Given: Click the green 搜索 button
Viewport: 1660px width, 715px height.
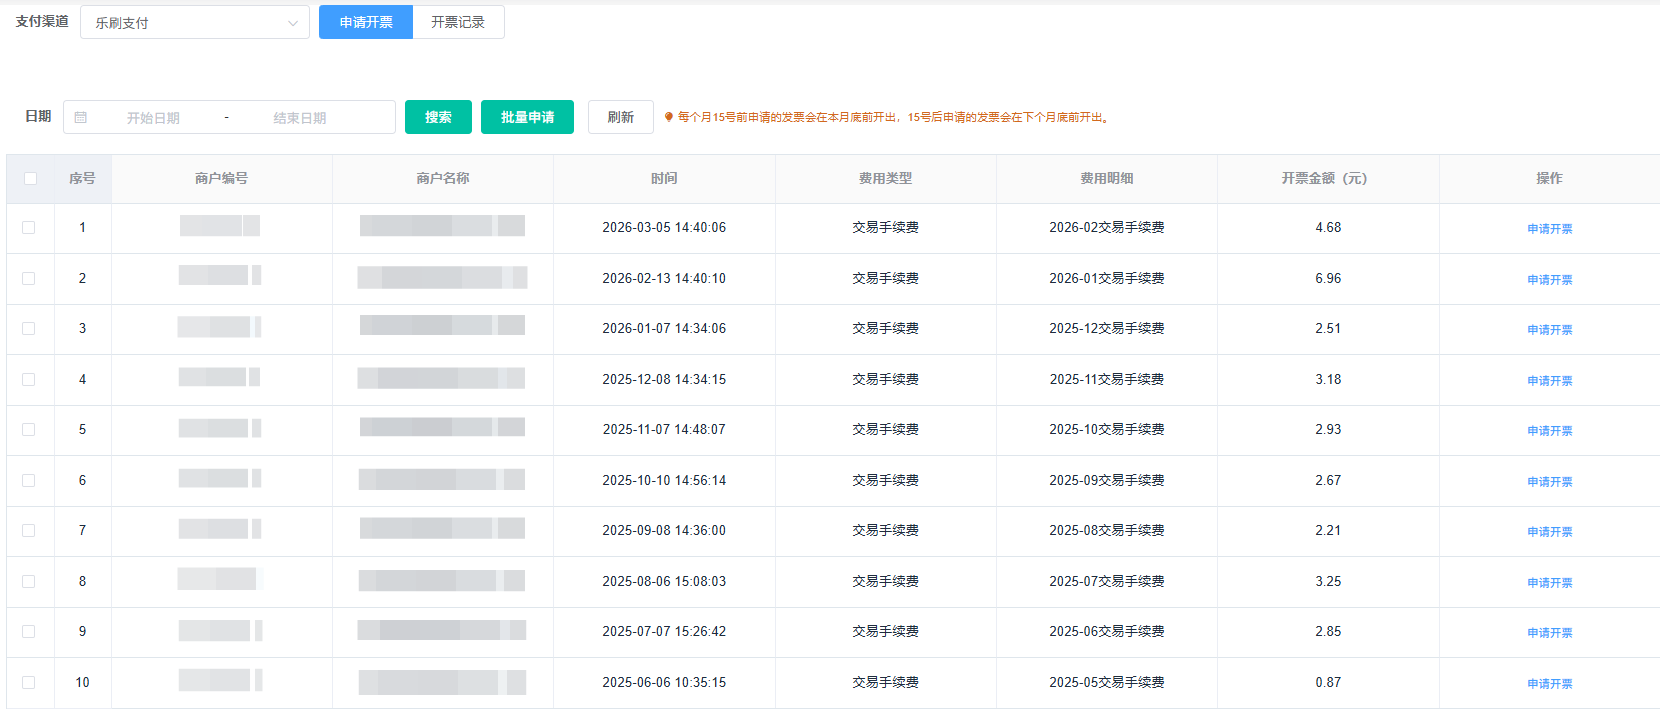Looking at the screenshot, I should coord(438,117).
